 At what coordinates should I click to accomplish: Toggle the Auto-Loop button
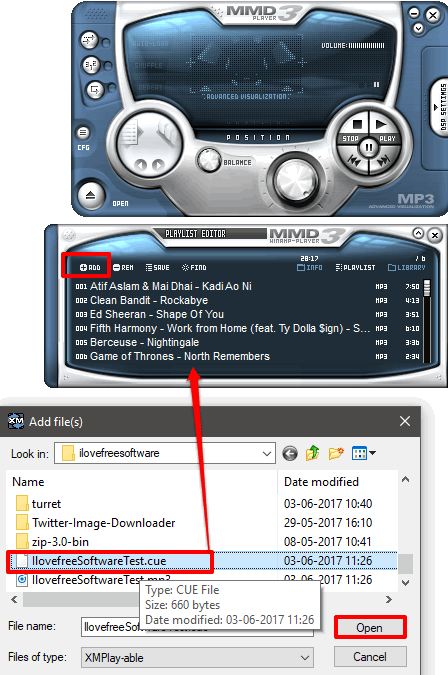click(89, 40)
